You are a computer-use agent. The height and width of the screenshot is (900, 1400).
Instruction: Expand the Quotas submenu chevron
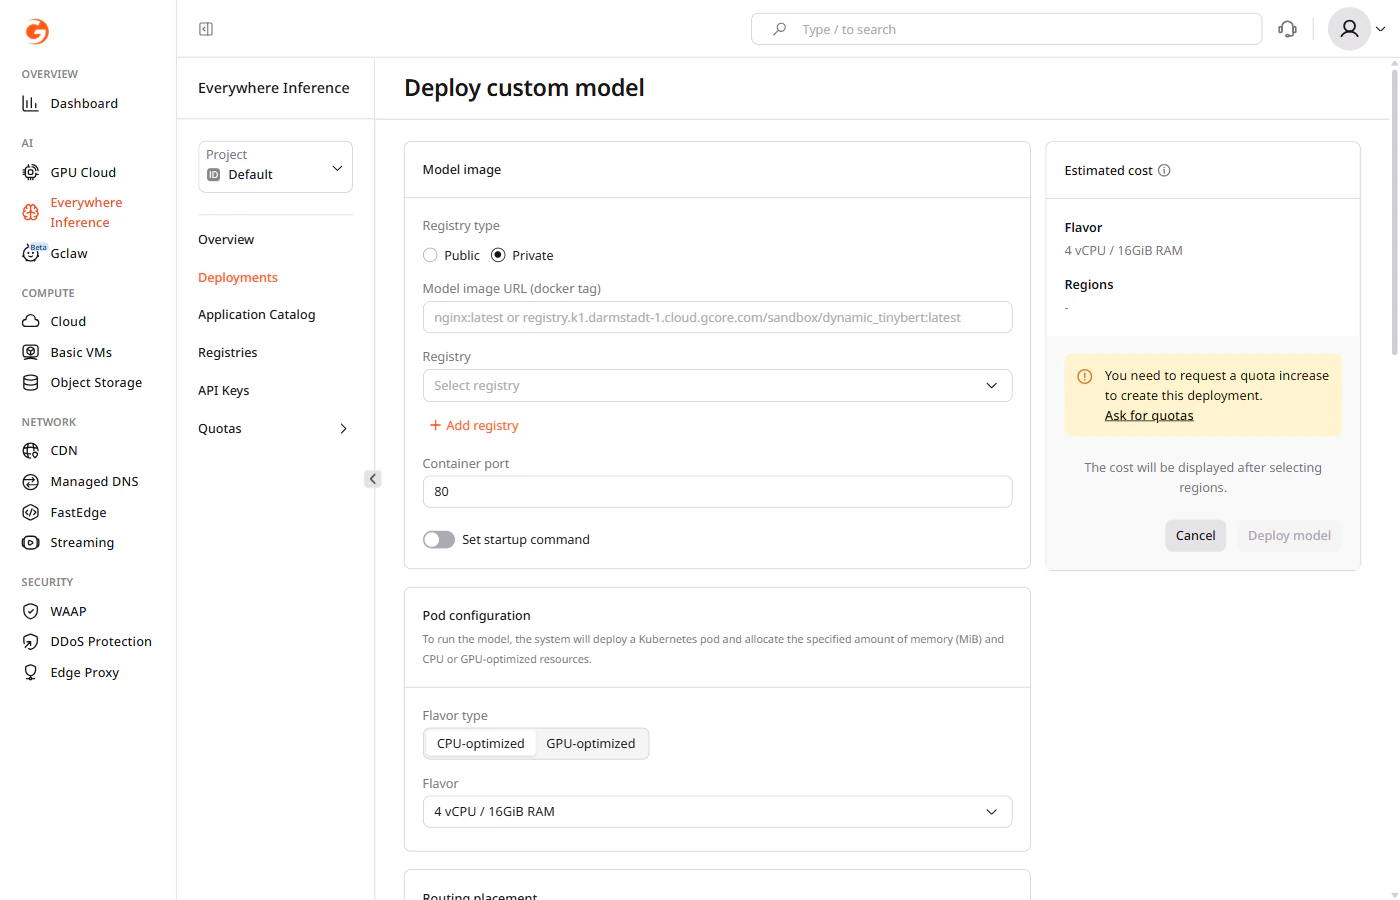coord(343,428)
